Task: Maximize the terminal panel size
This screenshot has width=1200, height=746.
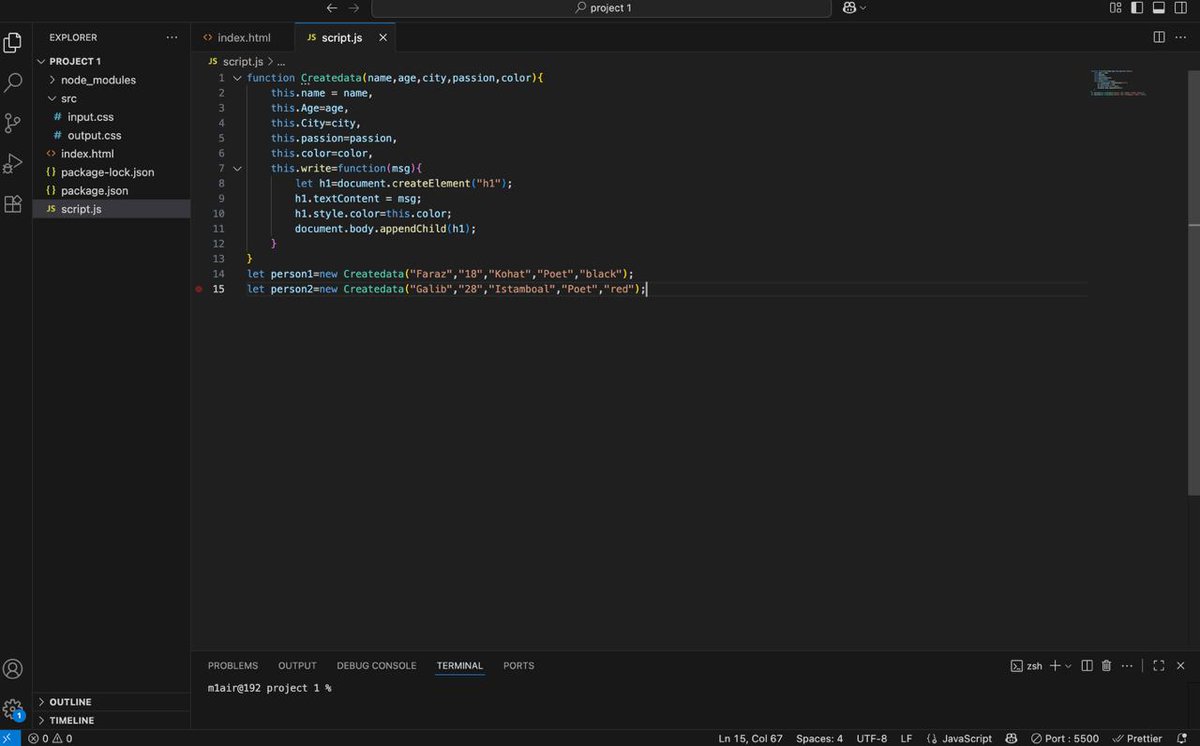Action: click(1159, 665)
